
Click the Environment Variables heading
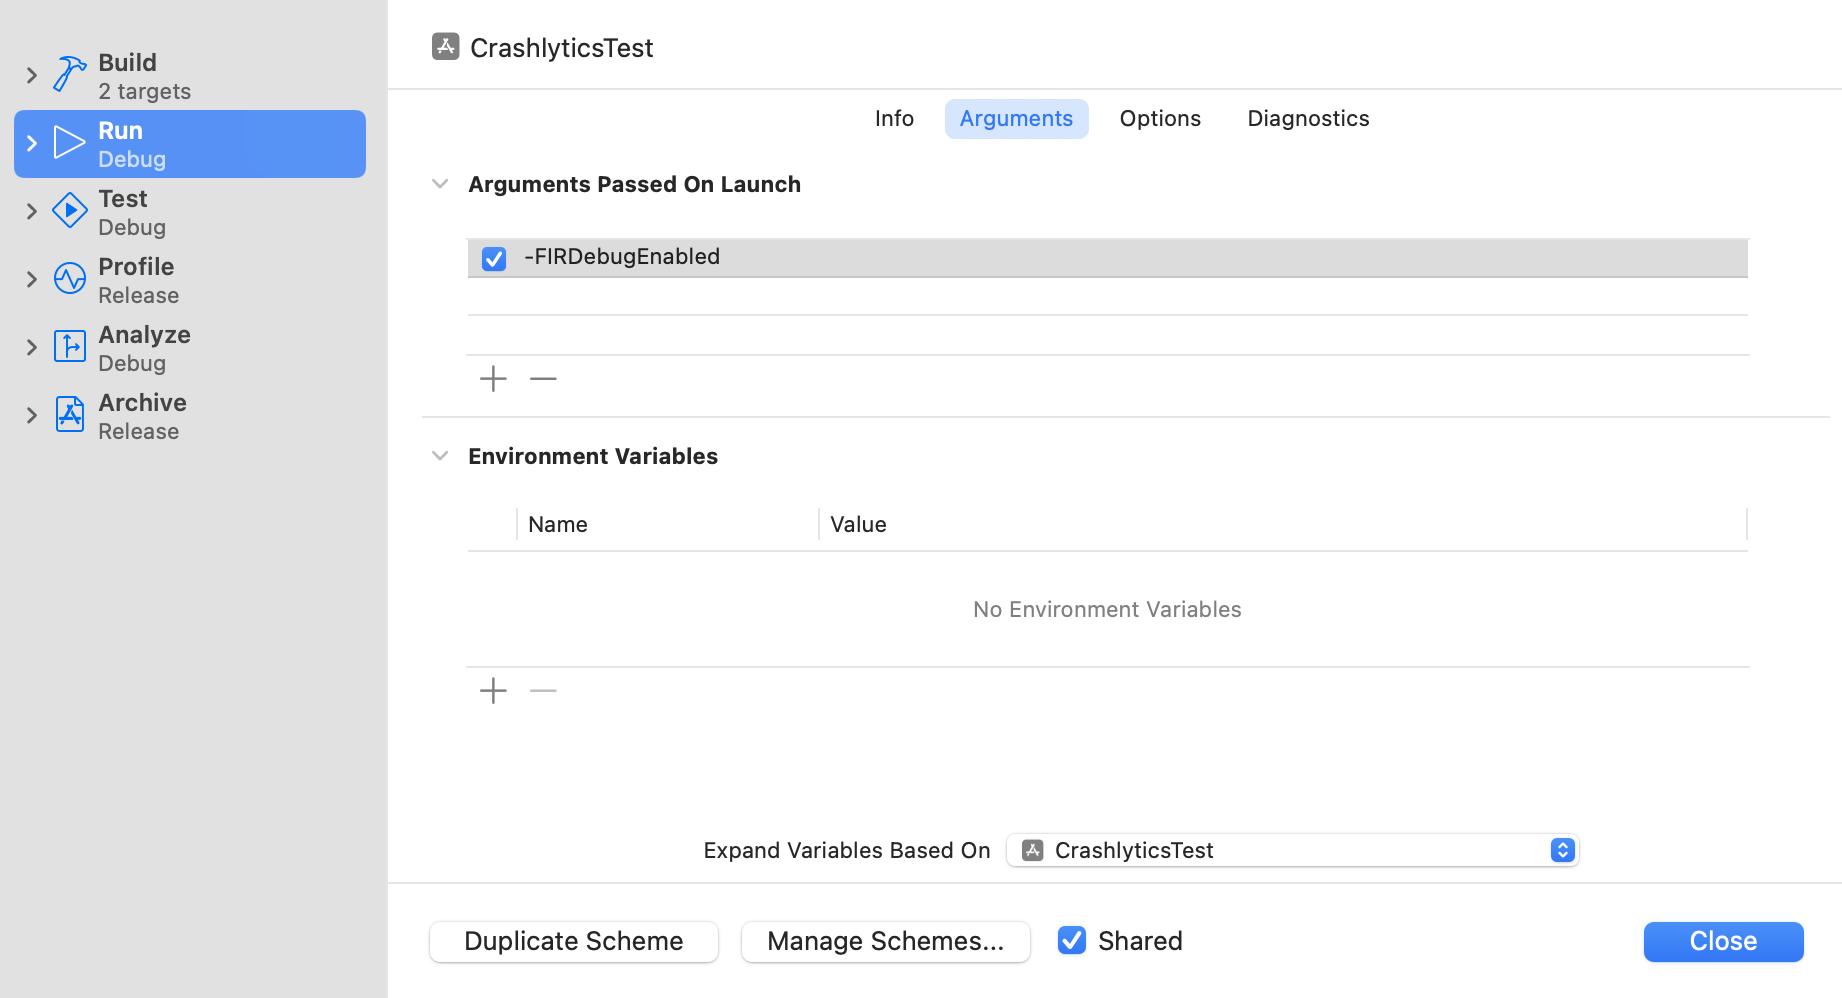(x=593, y=457)
